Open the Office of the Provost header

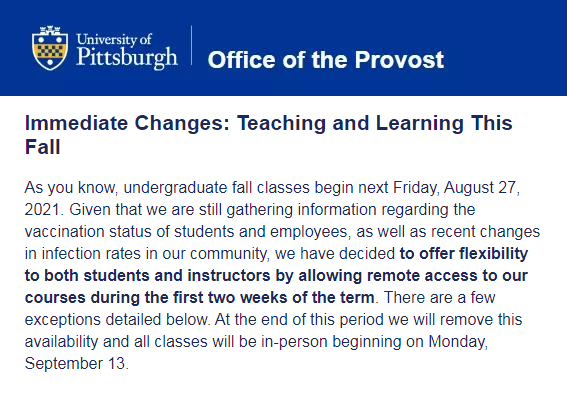click(x=326, y=60)
